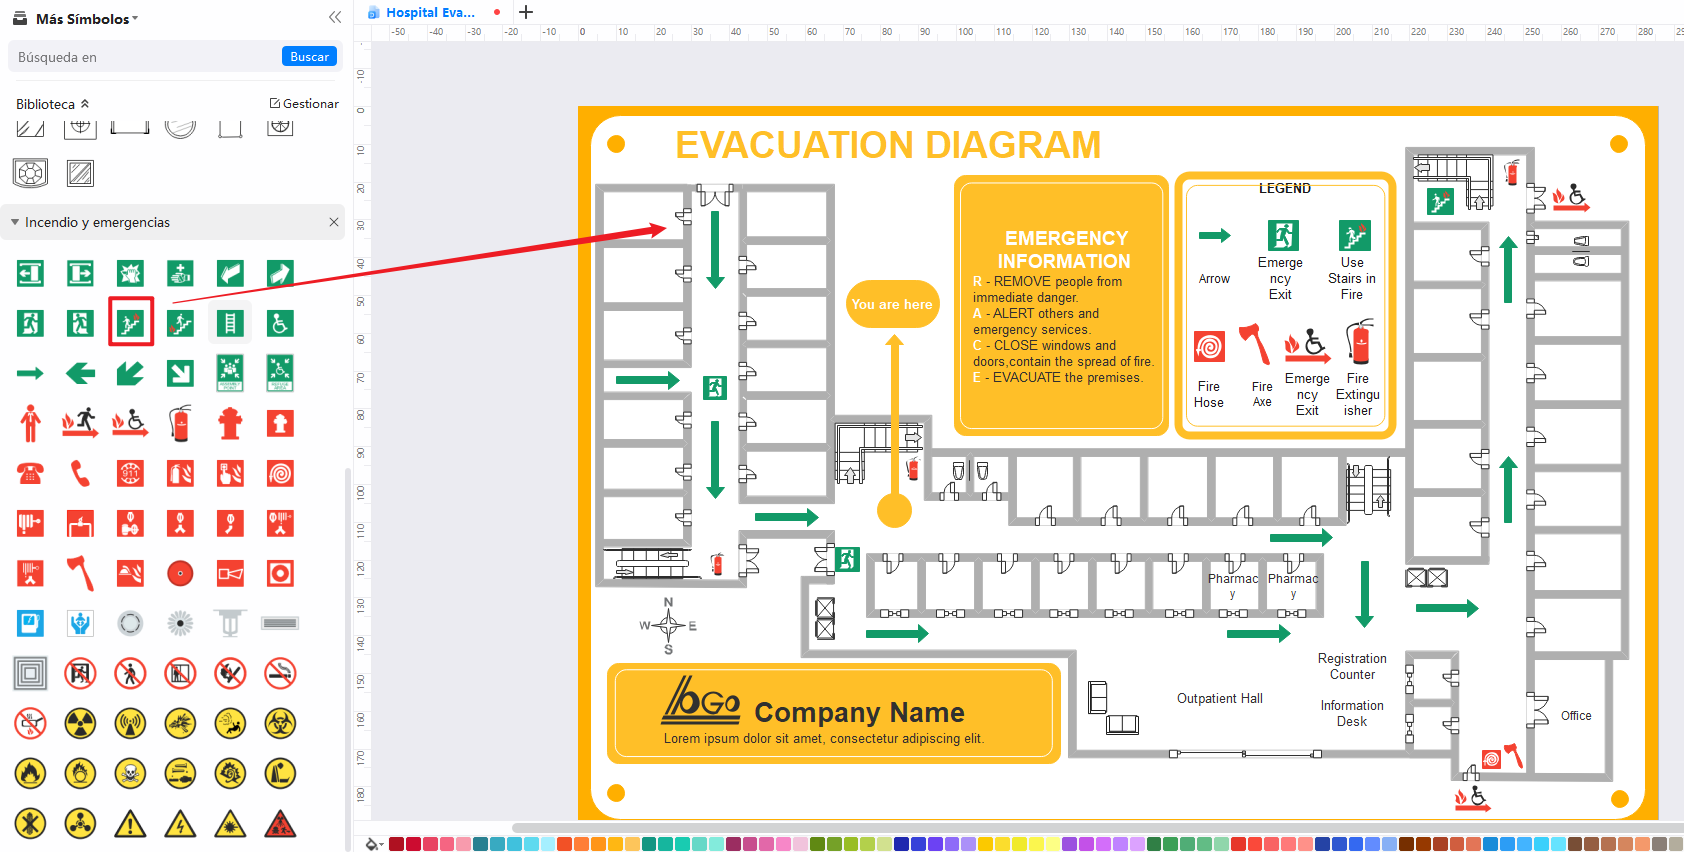The height and width of the screenshot is (852, 1684).
Task: Select the green ladder symbol
Action: (230, 322)
